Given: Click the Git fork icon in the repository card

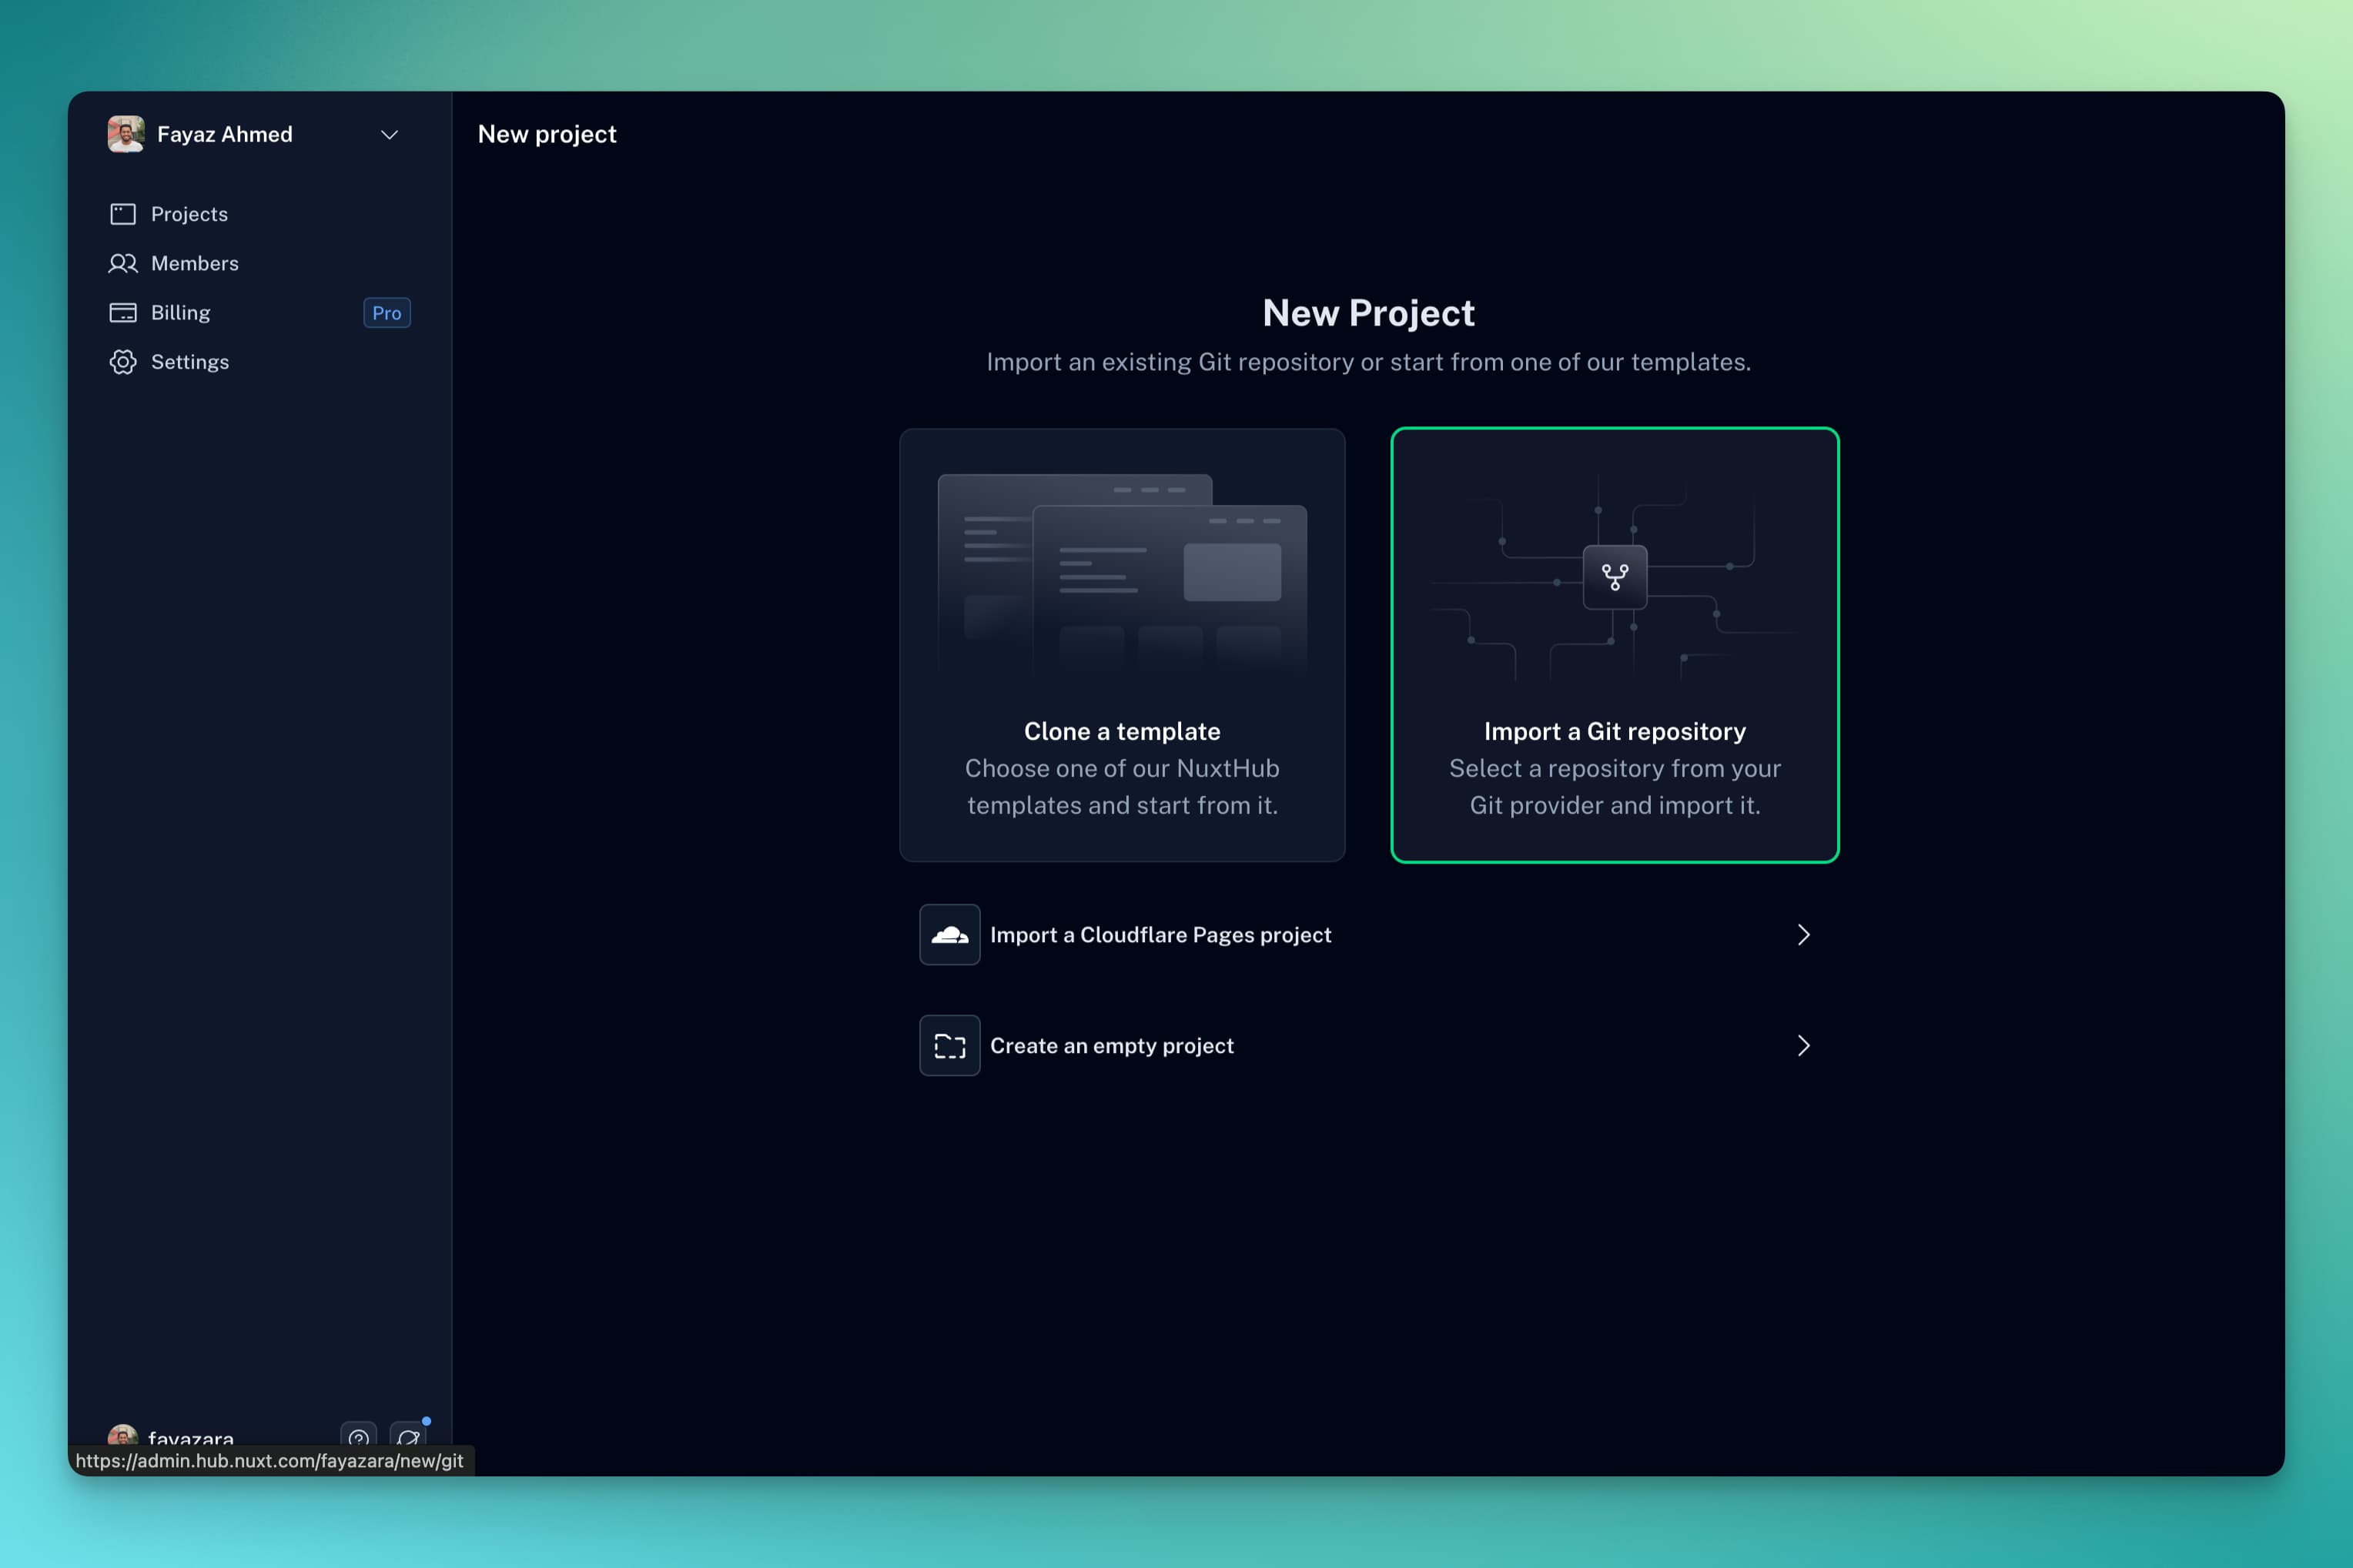Looking at the screenshot, I should [x=1614, y=577].
